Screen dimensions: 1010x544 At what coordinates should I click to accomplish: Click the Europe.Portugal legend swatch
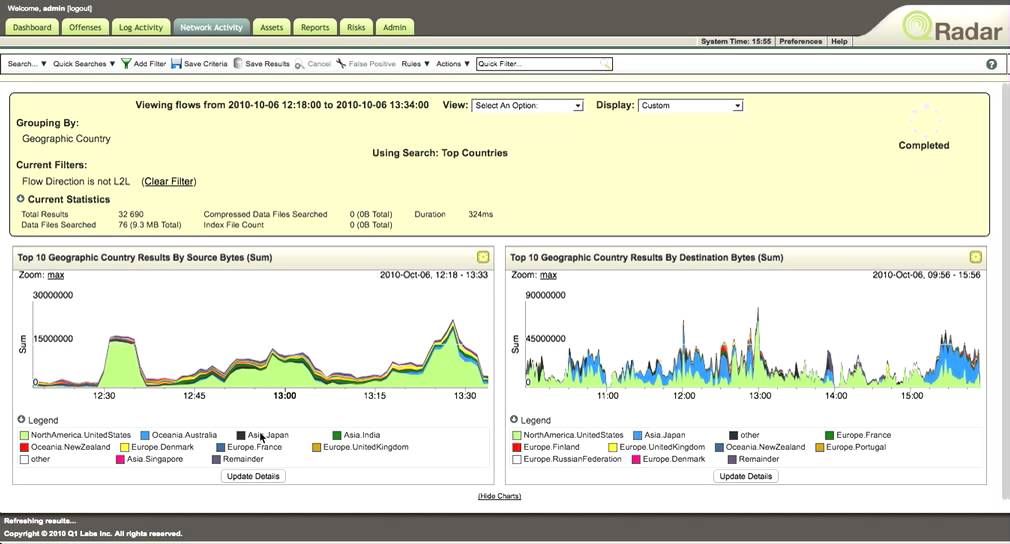pyautogui.click(x=820, y=447)
